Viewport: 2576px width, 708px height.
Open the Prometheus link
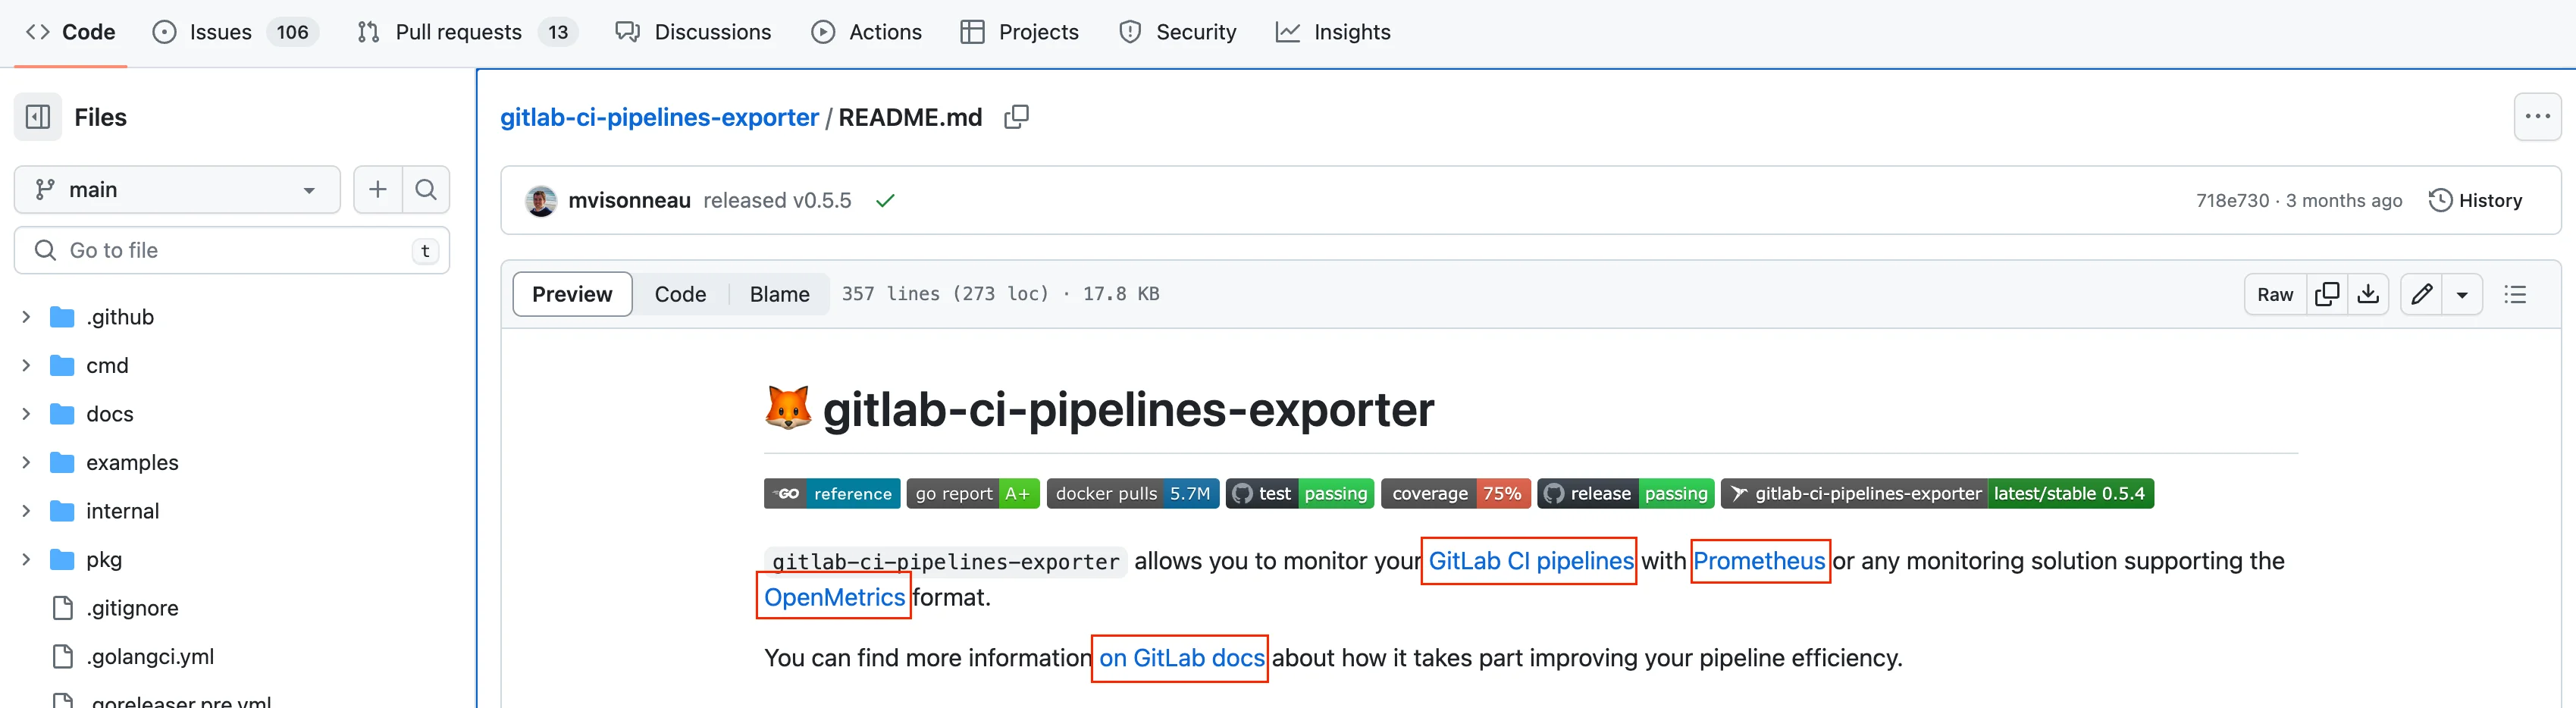1759,561
